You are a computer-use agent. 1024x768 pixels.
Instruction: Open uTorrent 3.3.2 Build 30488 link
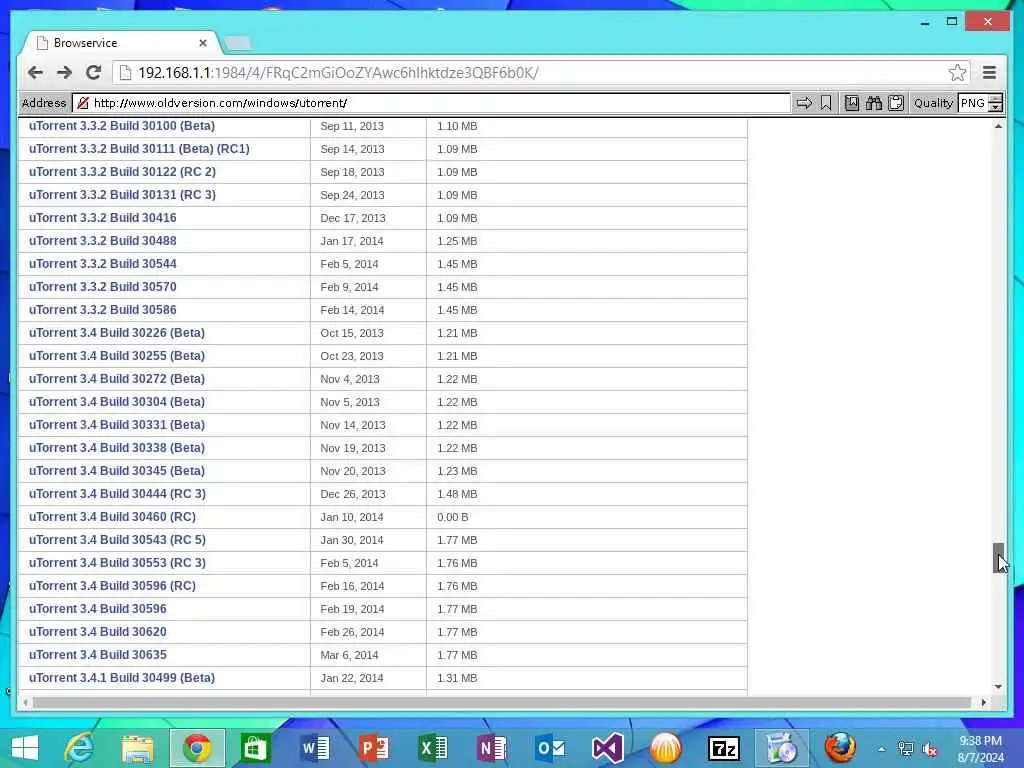coord(103,240)
